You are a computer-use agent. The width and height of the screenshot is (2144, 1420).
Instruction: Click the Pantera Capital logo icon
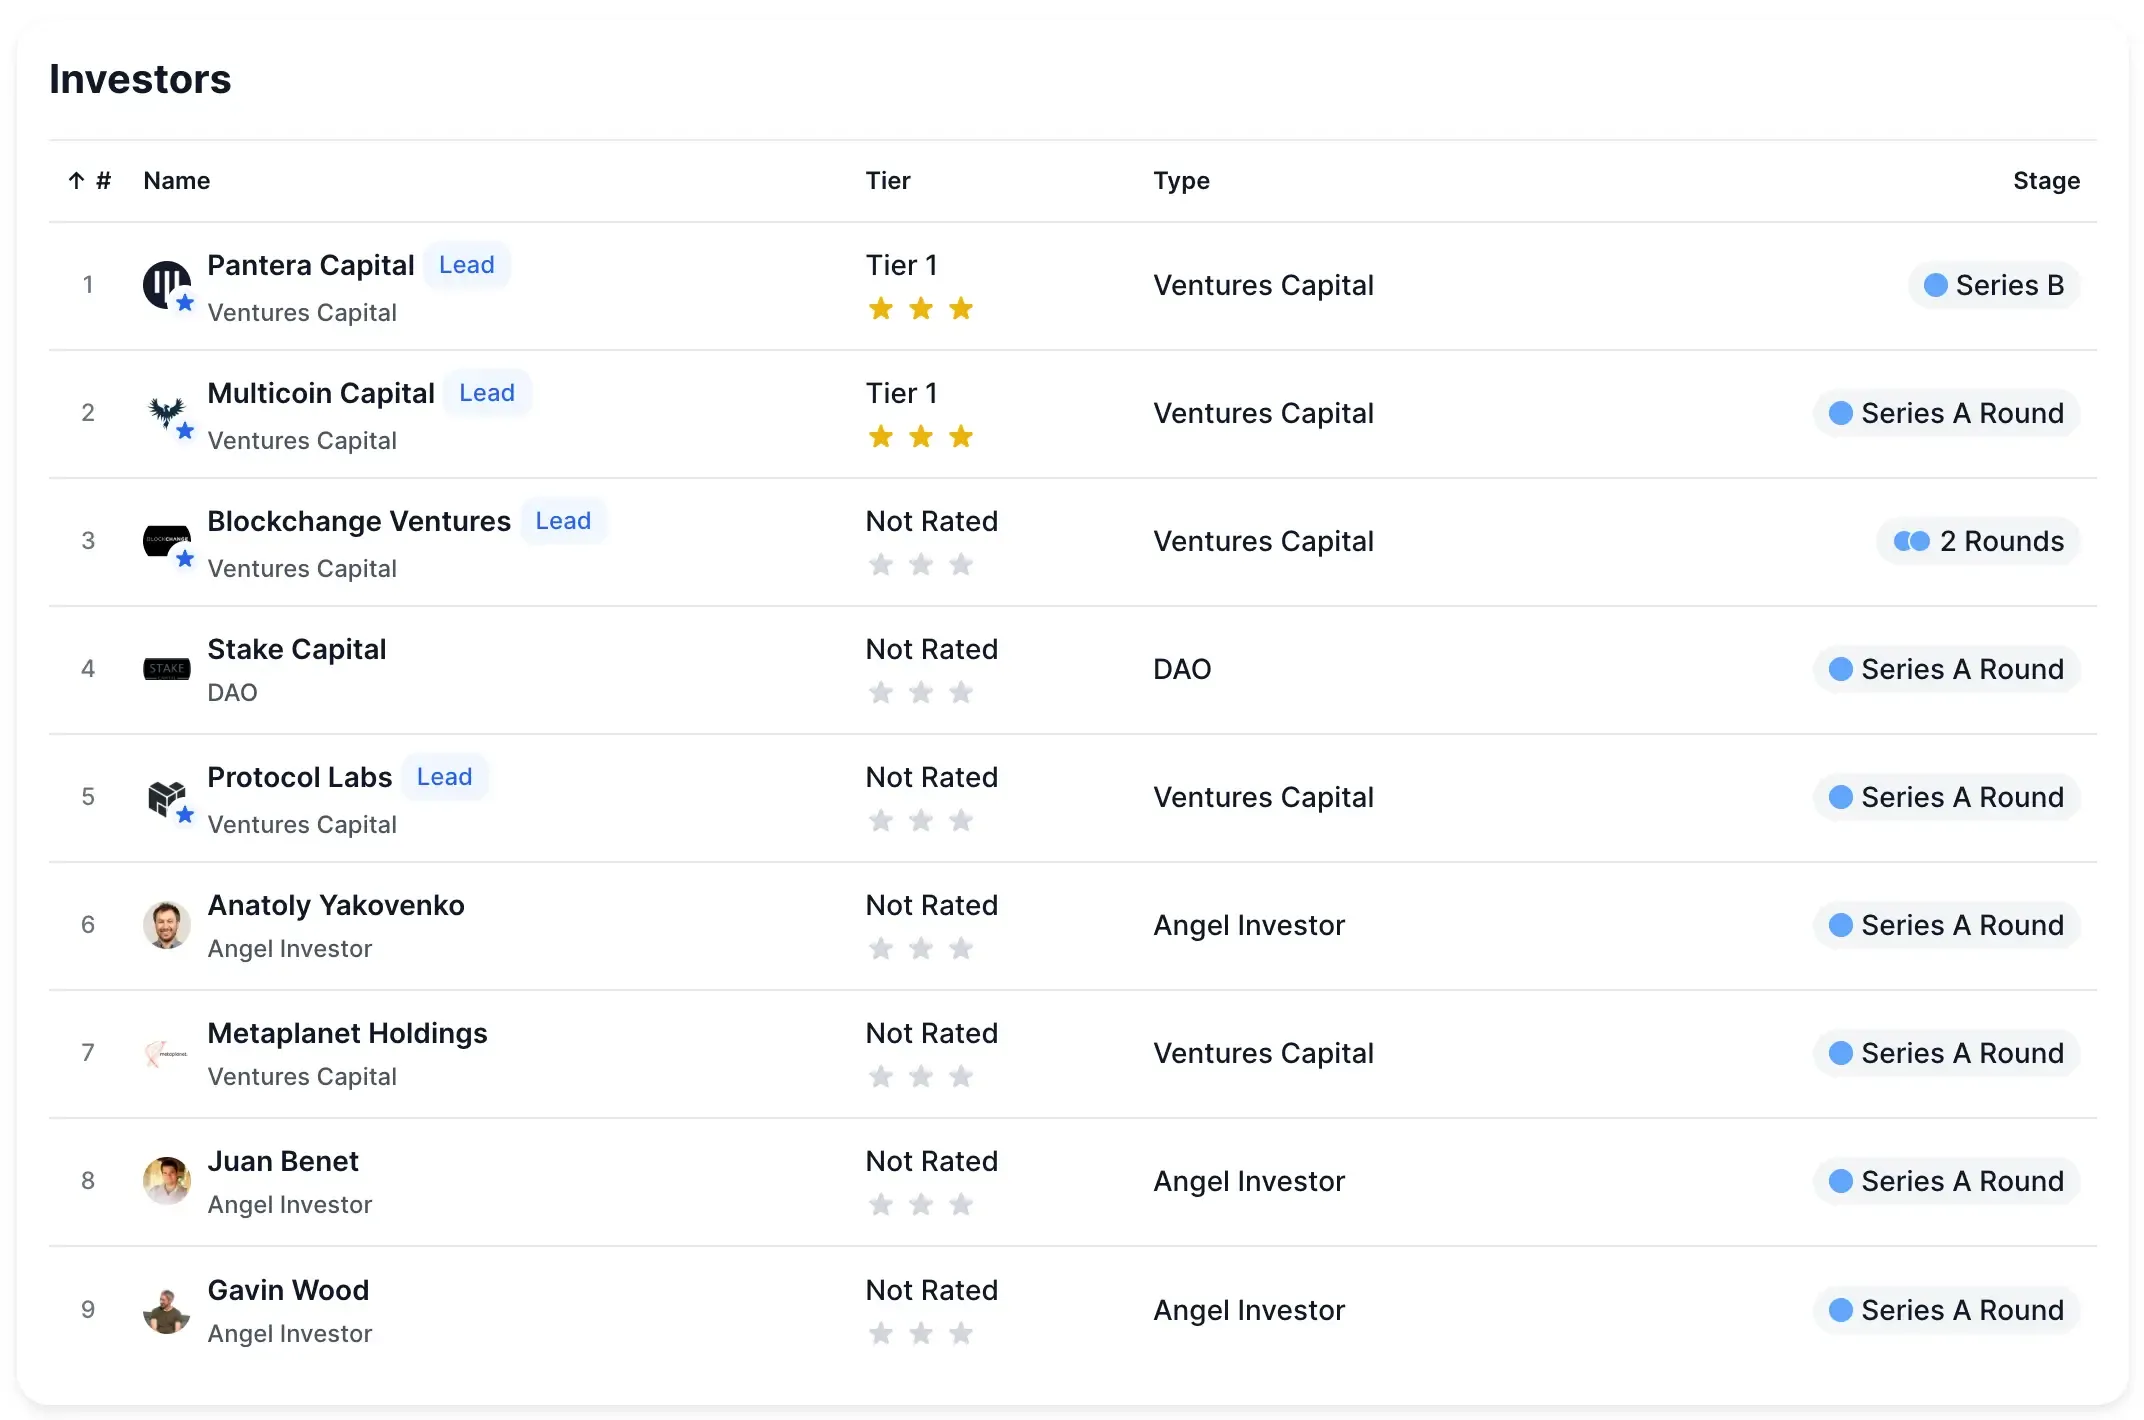(166, 285)
